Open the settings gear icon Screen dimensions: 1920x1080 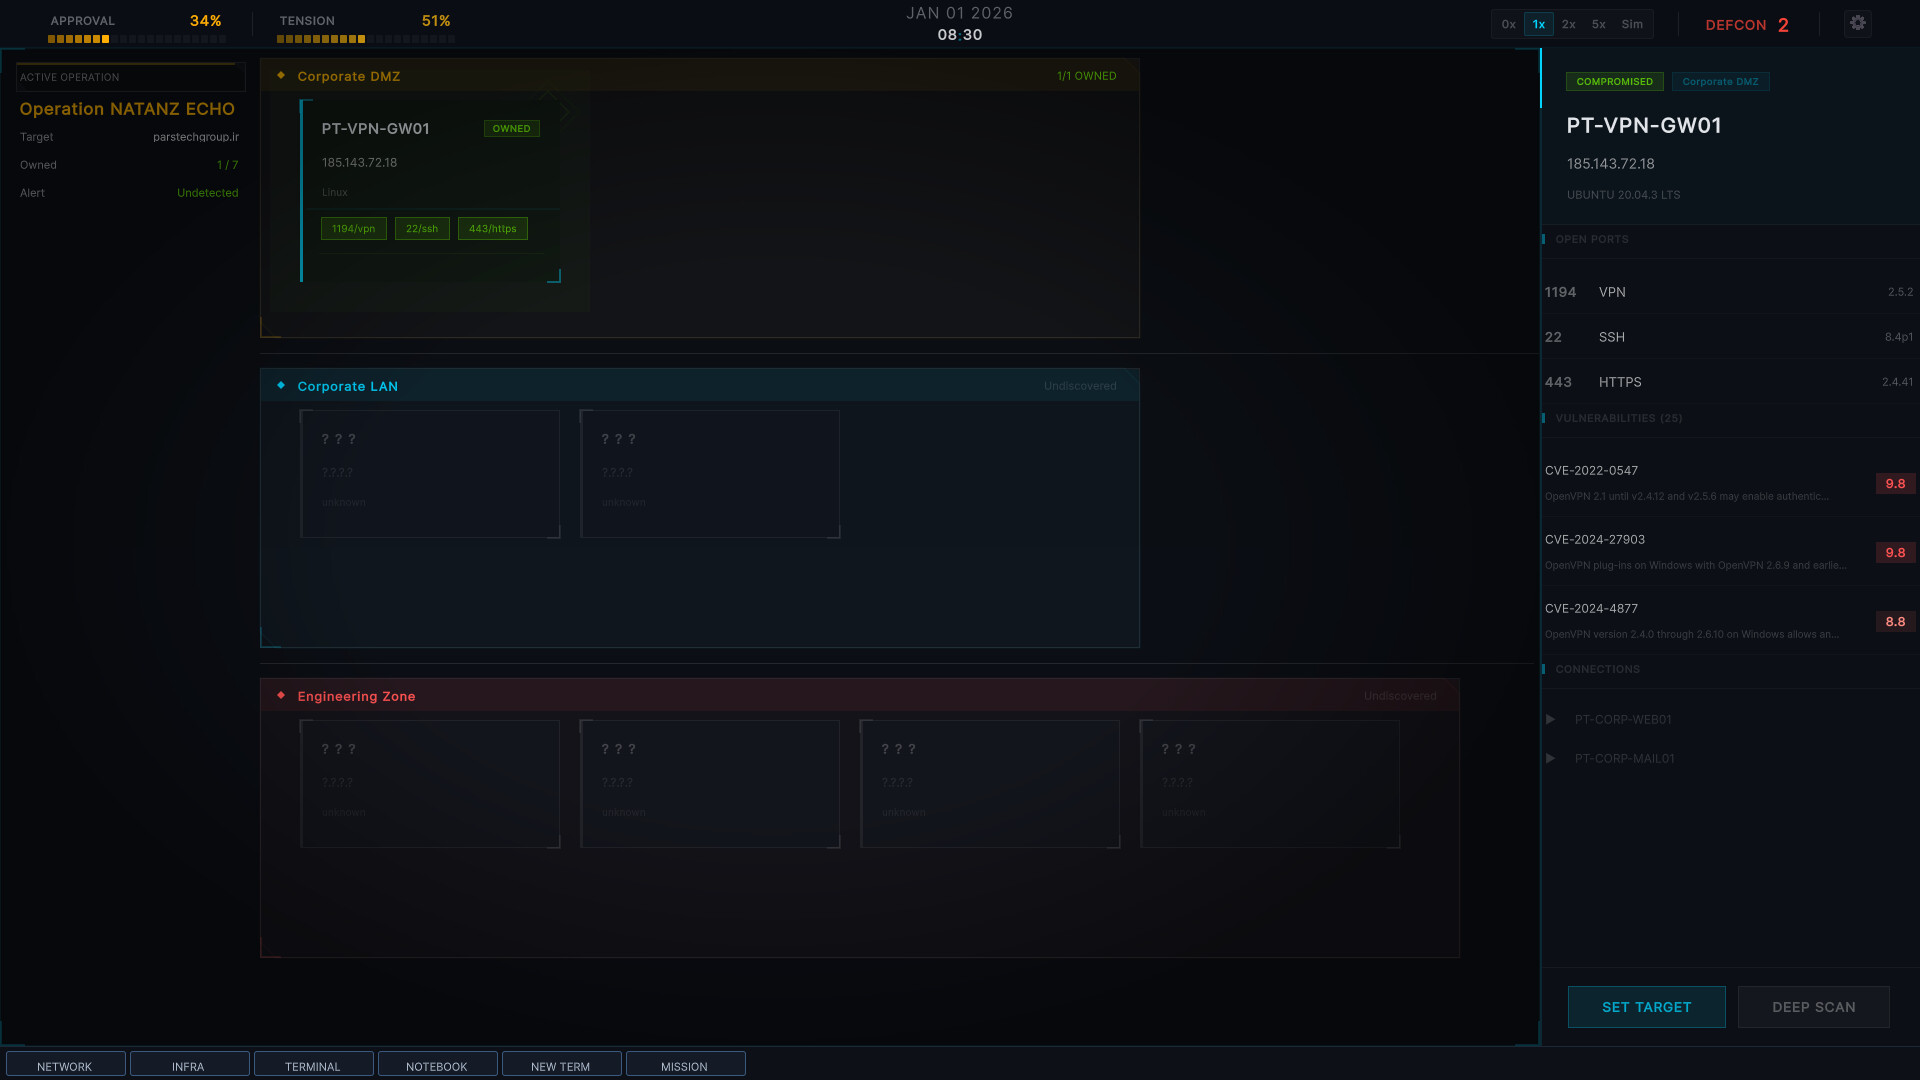pyautogui.click(x=1857, y=23)
